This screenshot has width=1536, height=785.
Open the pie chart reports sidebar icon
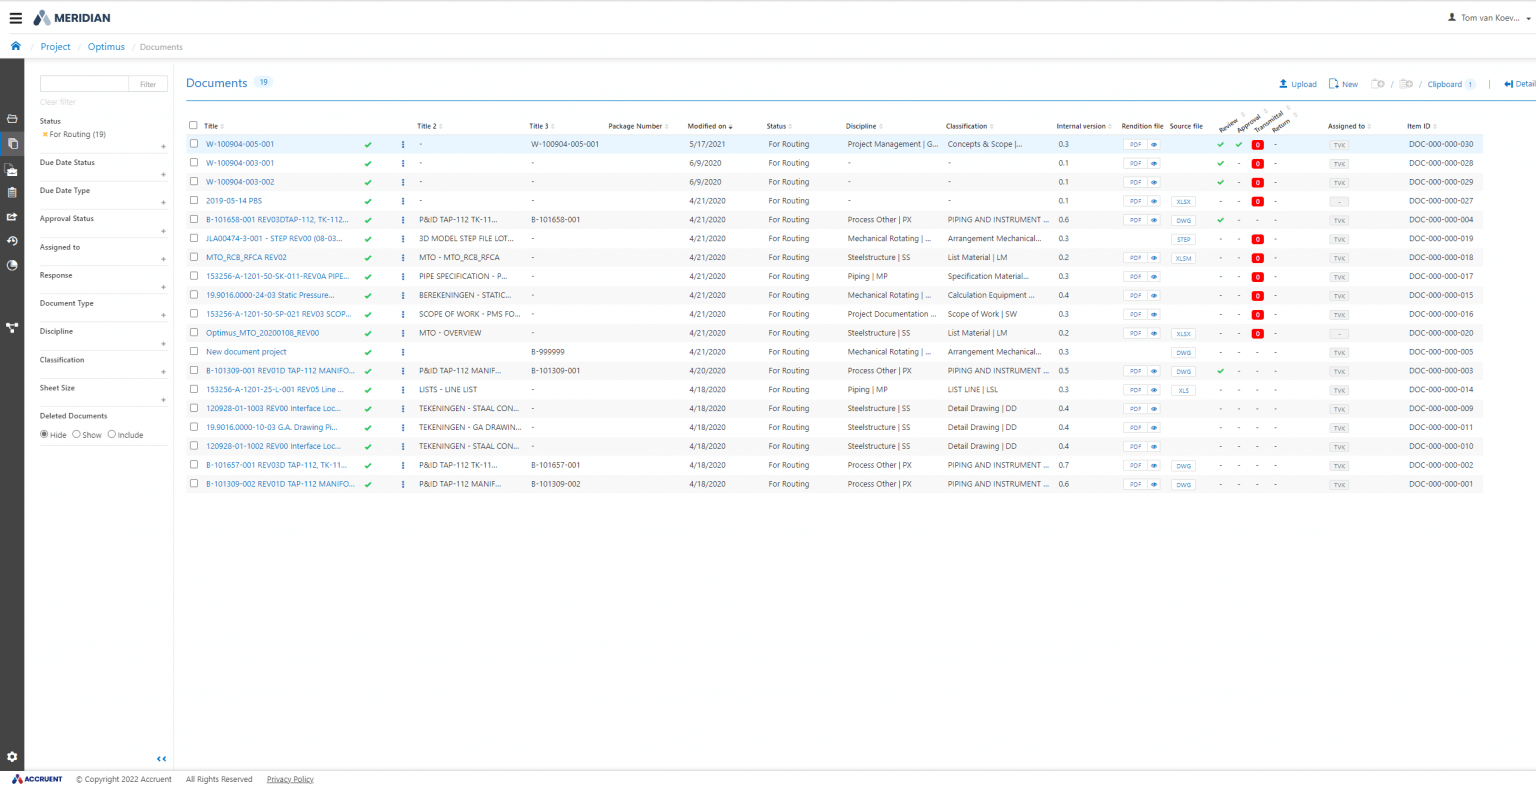[12, 265]
